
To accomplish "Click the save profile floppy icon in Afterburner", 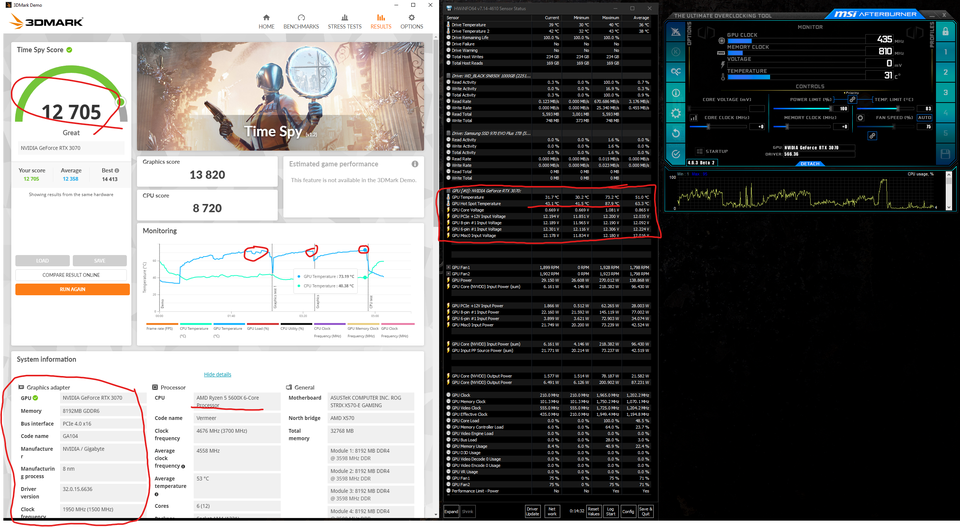I will [x=945, y=154].
